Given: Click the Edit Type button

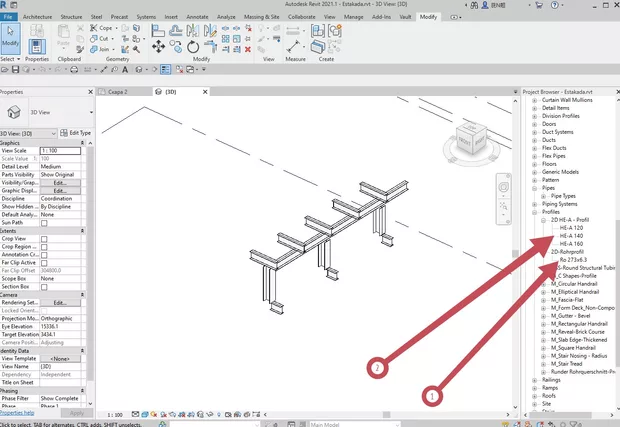Looking at the screenshot, I should tap(77, 132).
